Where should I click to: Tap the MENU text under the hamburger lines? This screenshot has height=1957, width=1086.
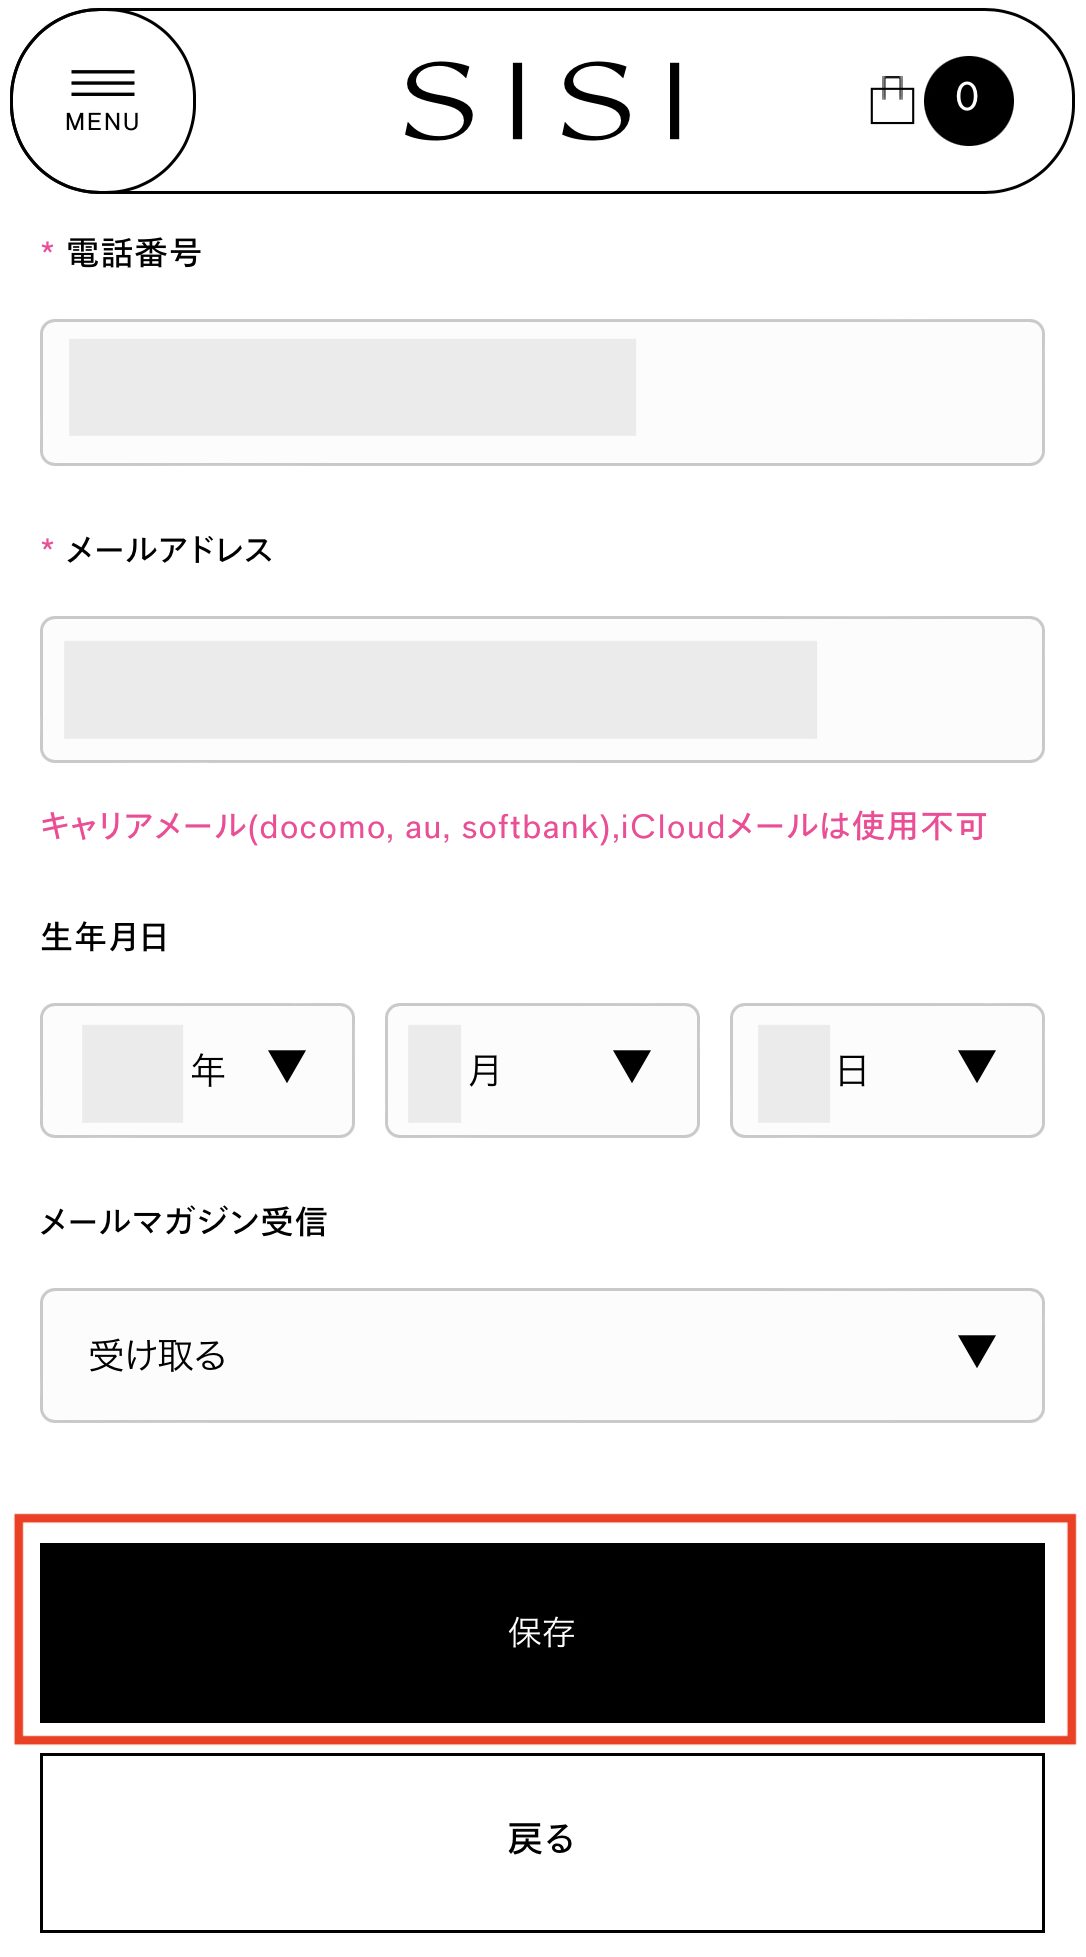102,122
